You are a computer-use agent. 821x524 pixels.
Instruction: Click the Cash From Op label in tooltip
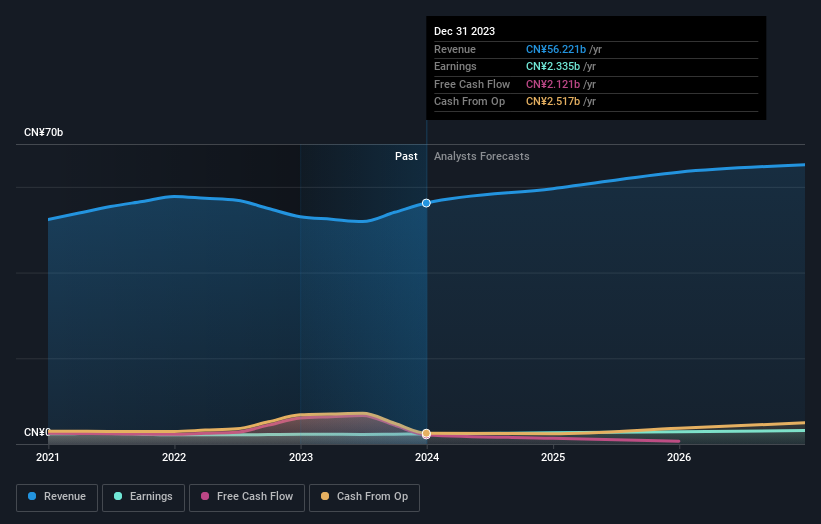(x=470, y=102)
